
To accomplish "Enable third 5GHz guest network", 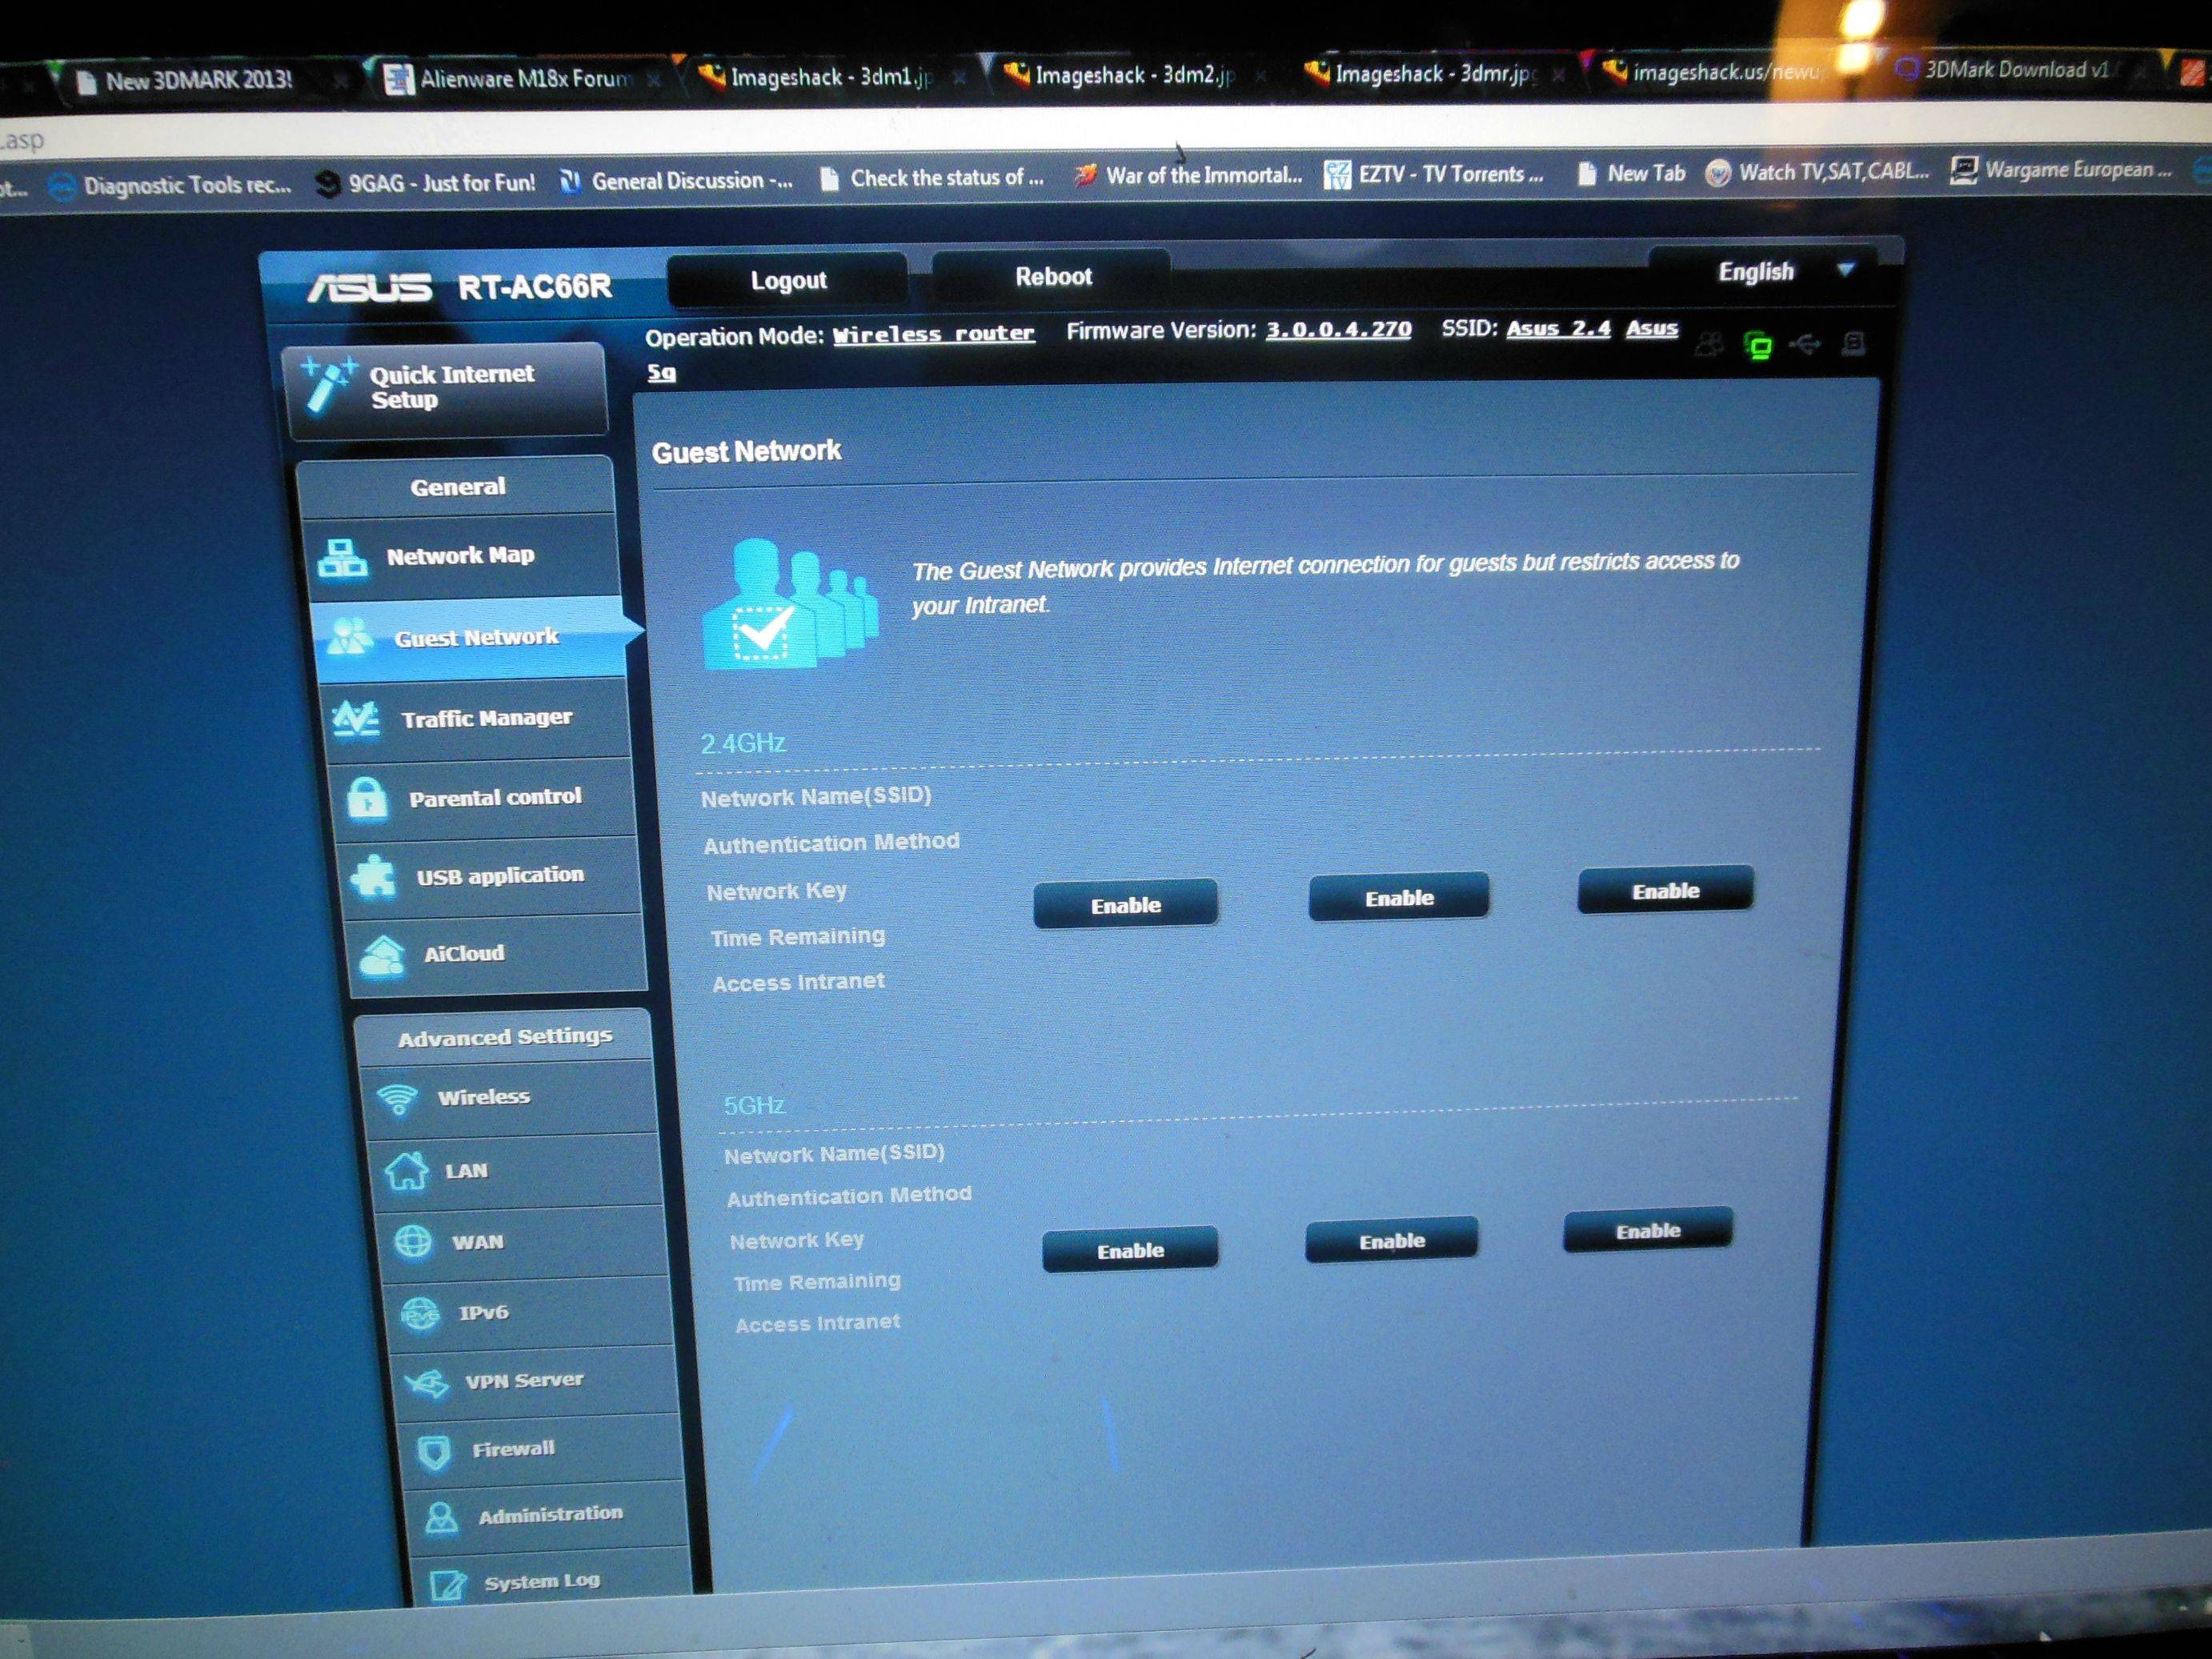I will coord(1648,1231).
